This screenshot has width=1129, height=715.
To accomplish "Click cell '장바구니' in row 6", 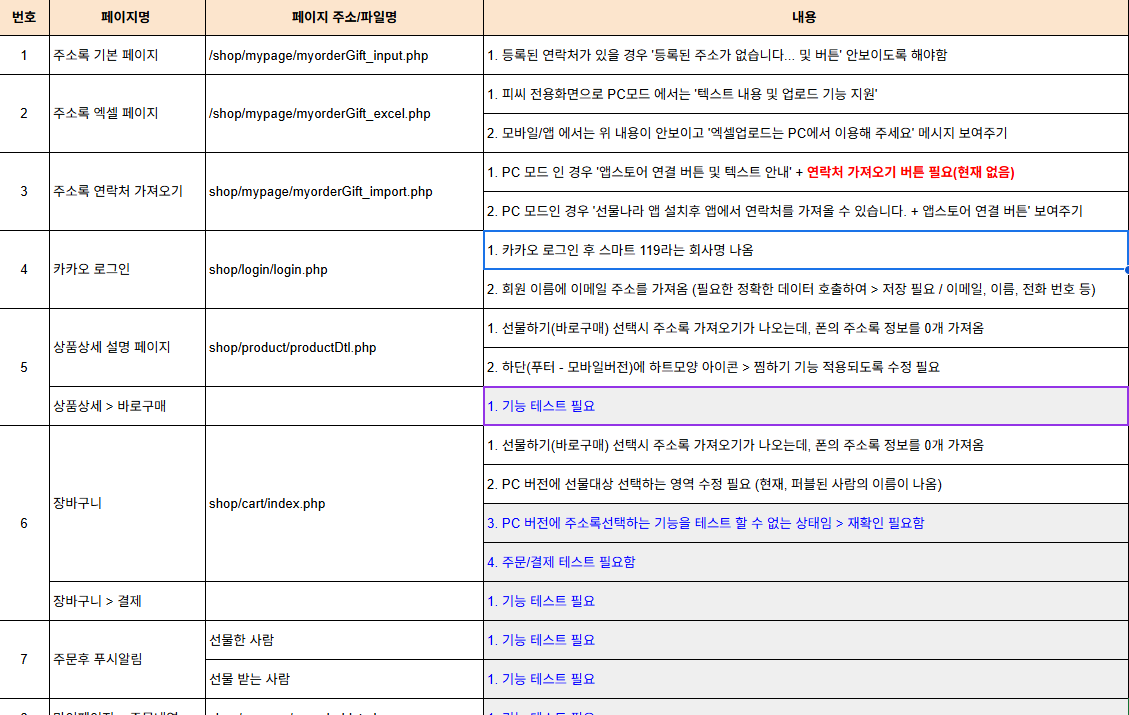I will (x=127, y=503).
